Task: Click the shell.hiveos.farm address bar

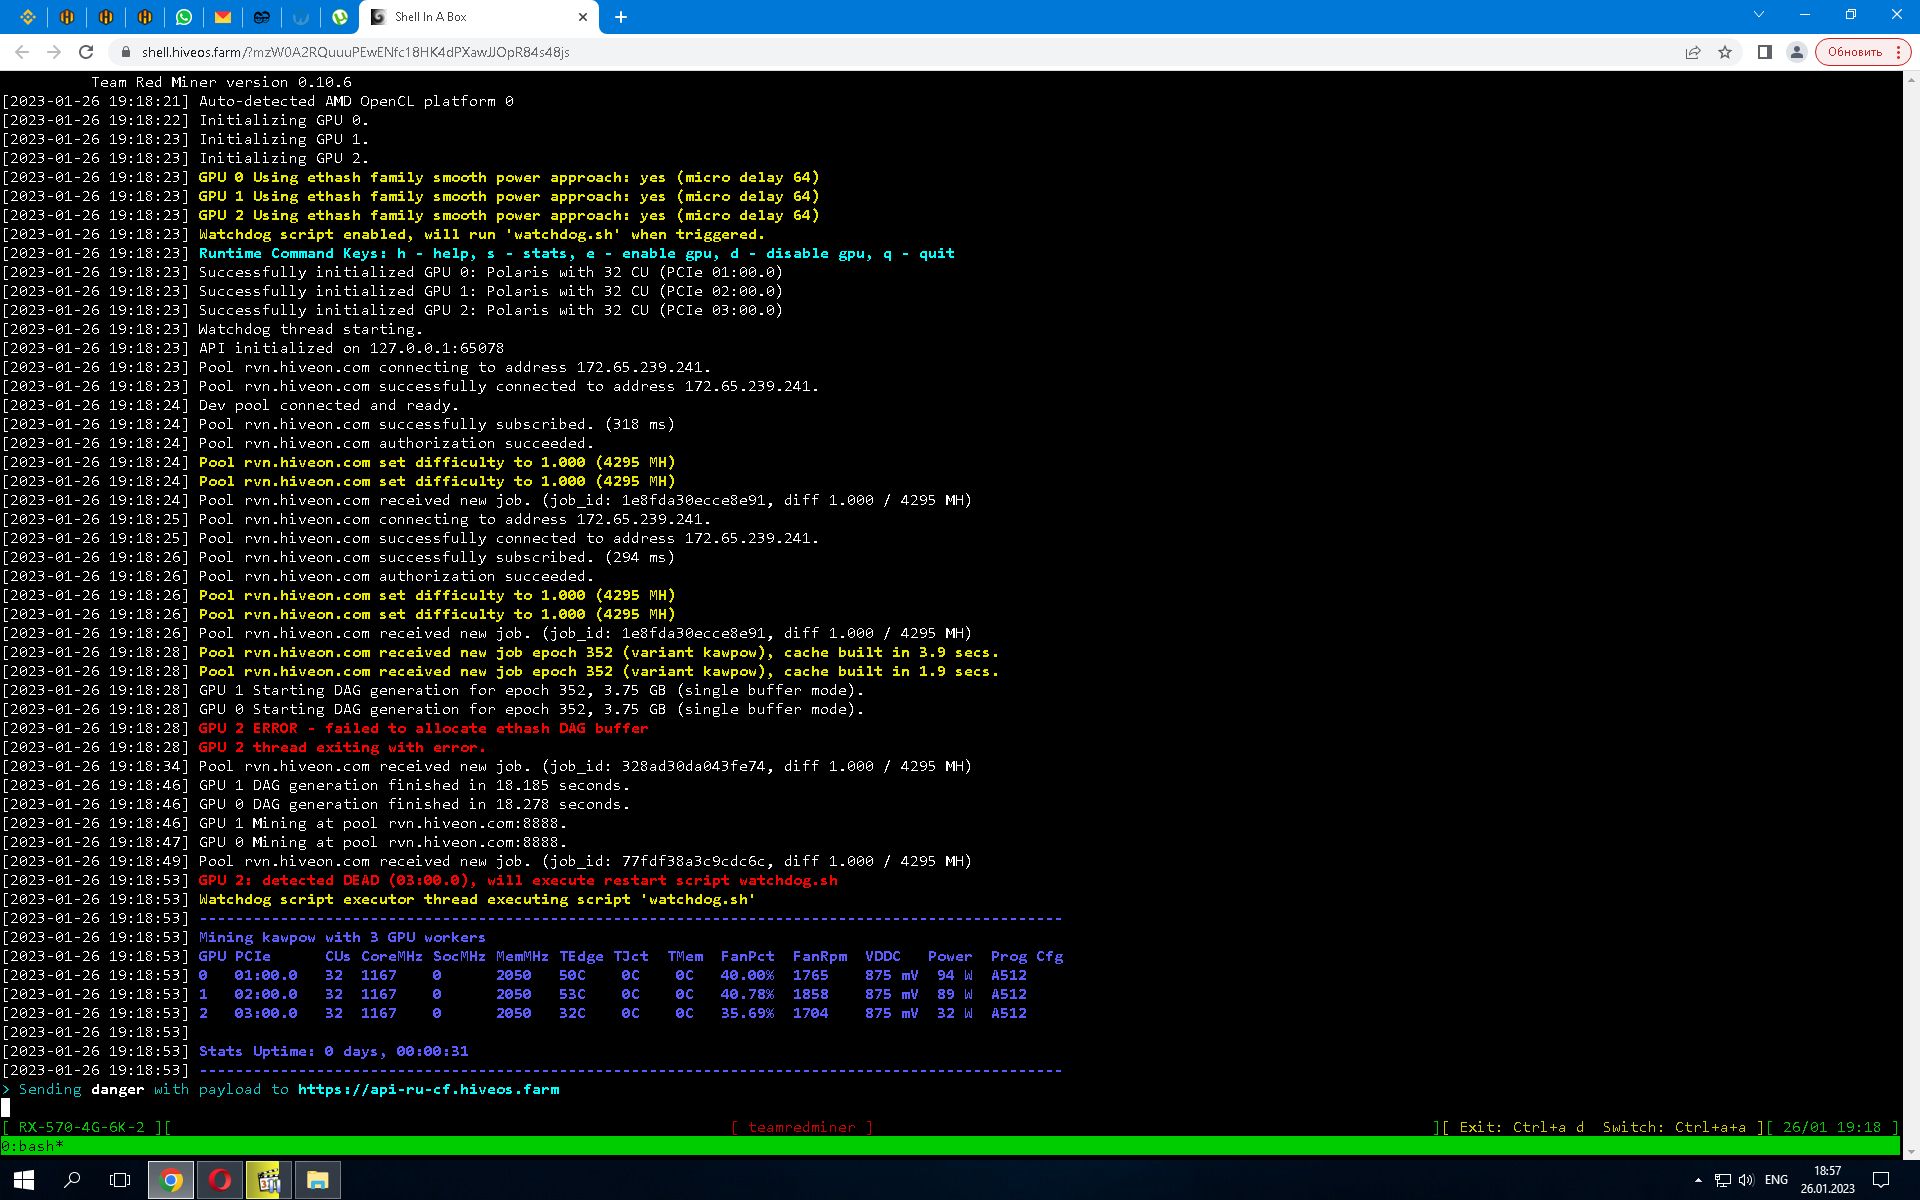Action: pyautogui.click(x=400, y=52)
